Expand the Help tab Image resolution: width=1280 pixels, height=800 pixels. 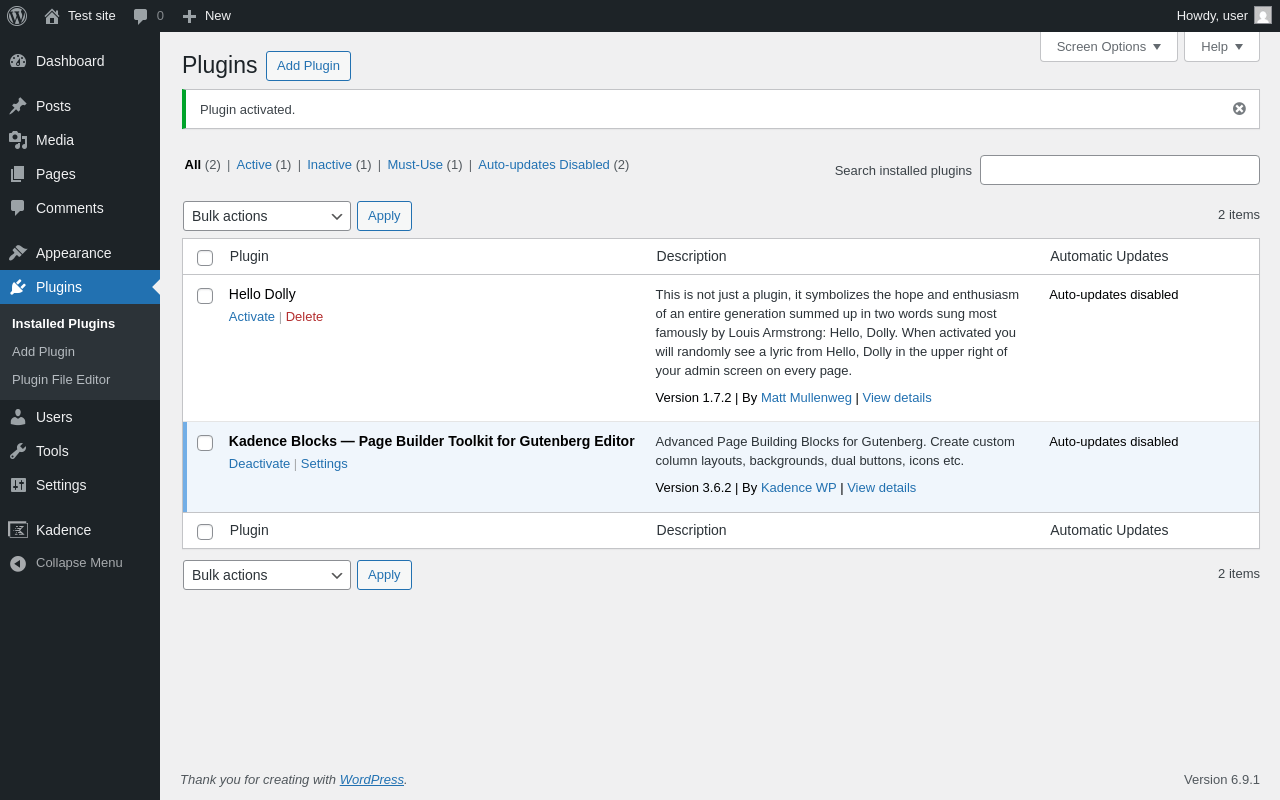point(1221,46)
